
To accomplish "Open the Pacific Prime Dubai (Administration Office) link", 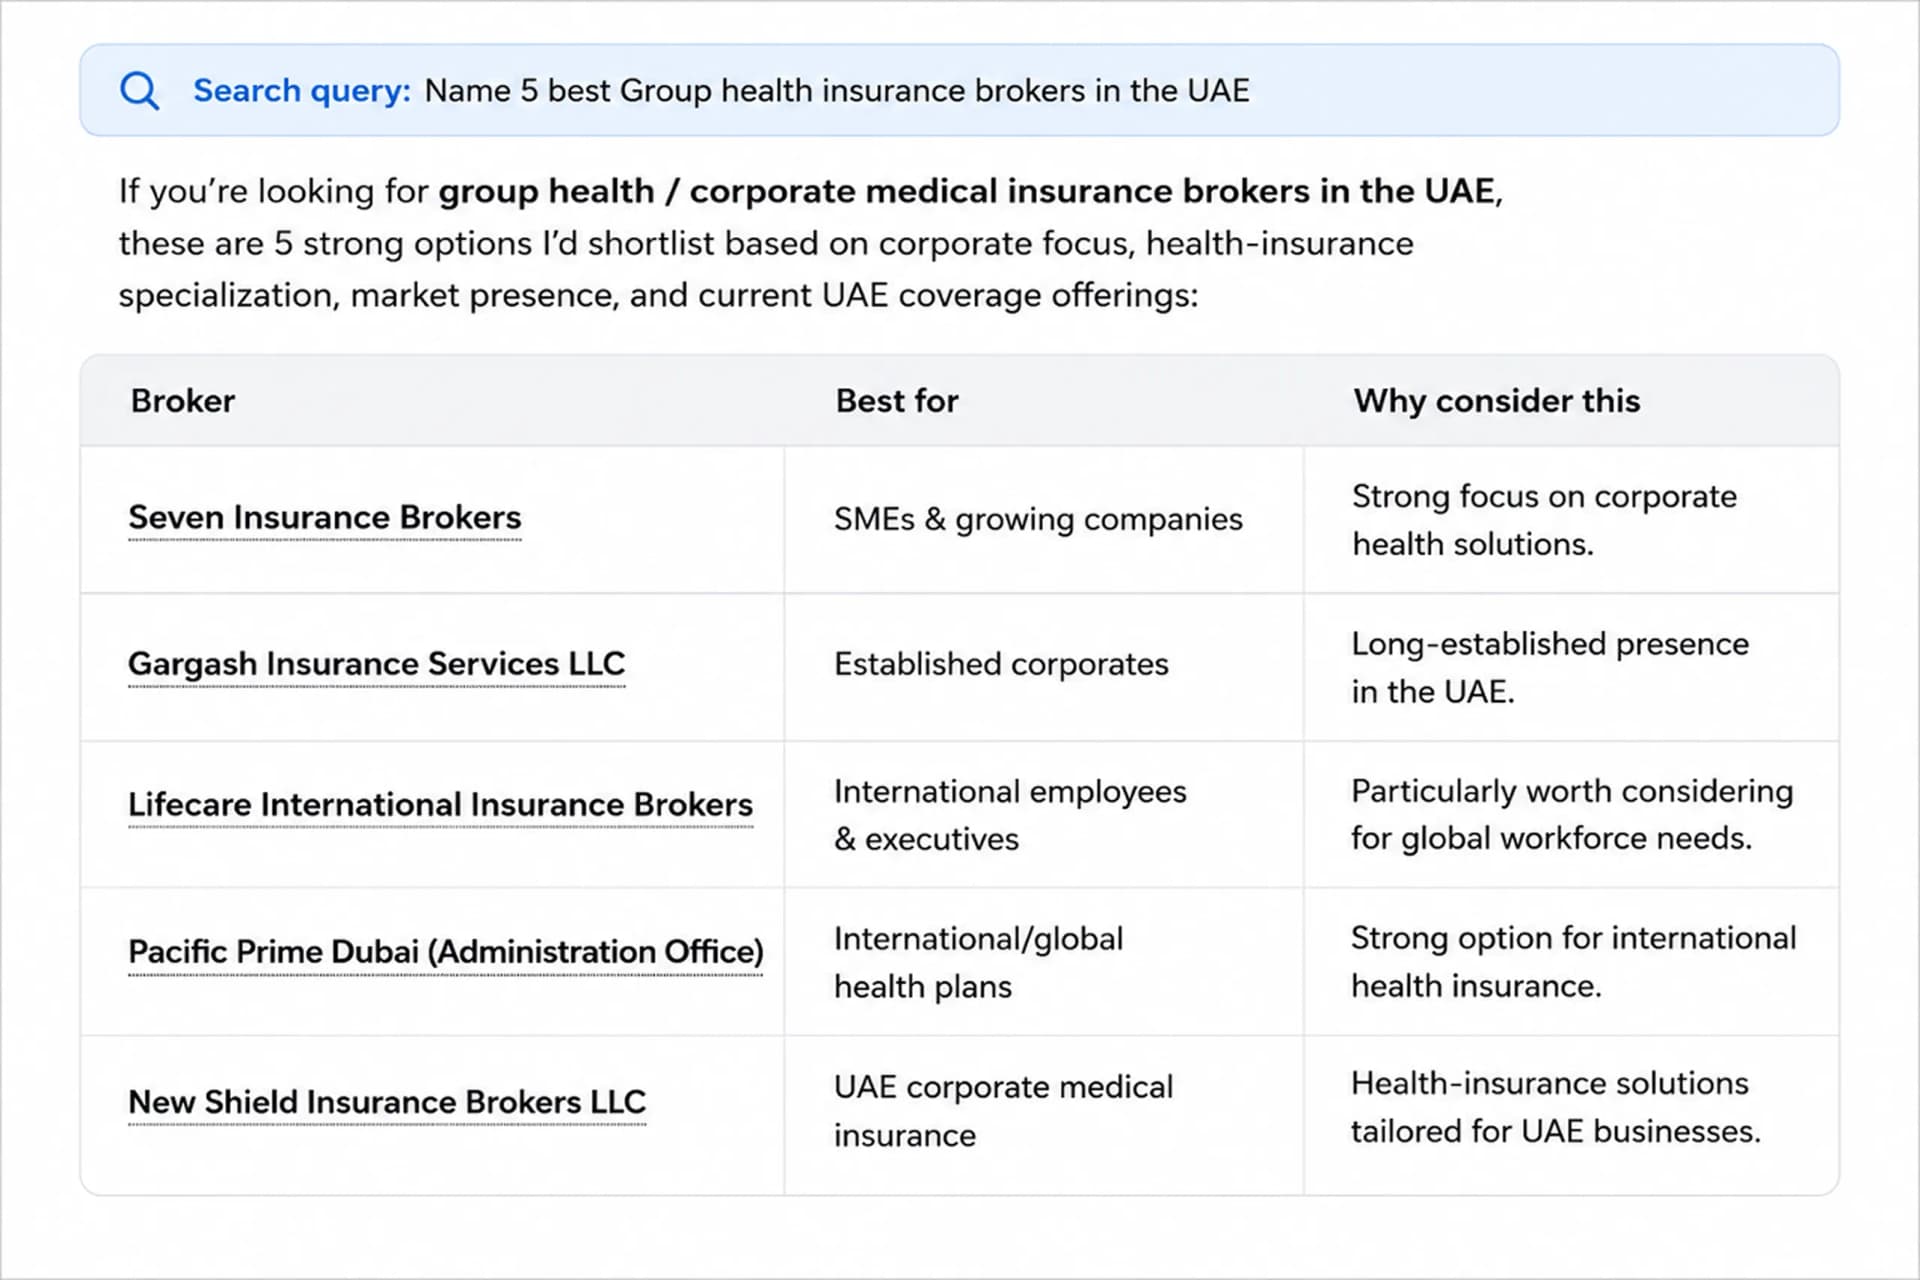I will 445,952.
